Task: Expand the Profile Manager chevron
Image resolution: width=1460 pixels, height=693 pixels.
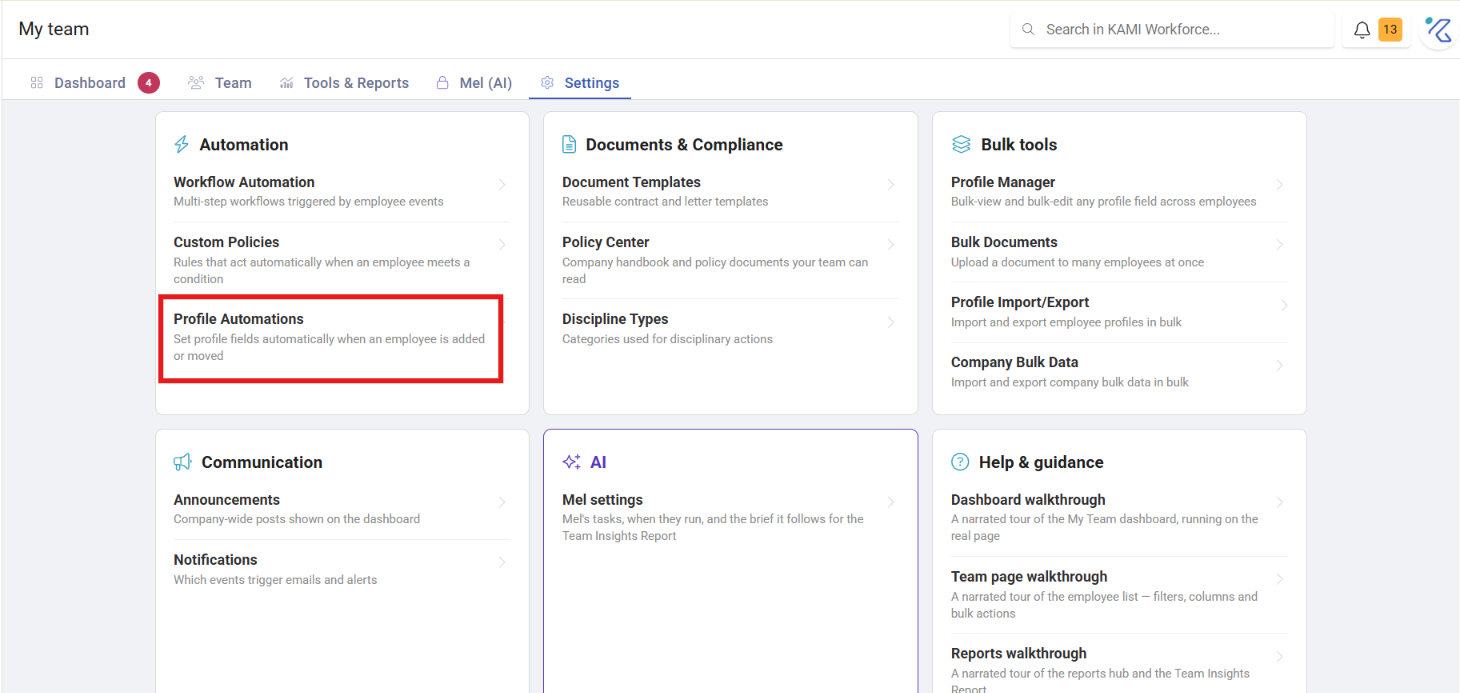Action: tap(1279, 185)
